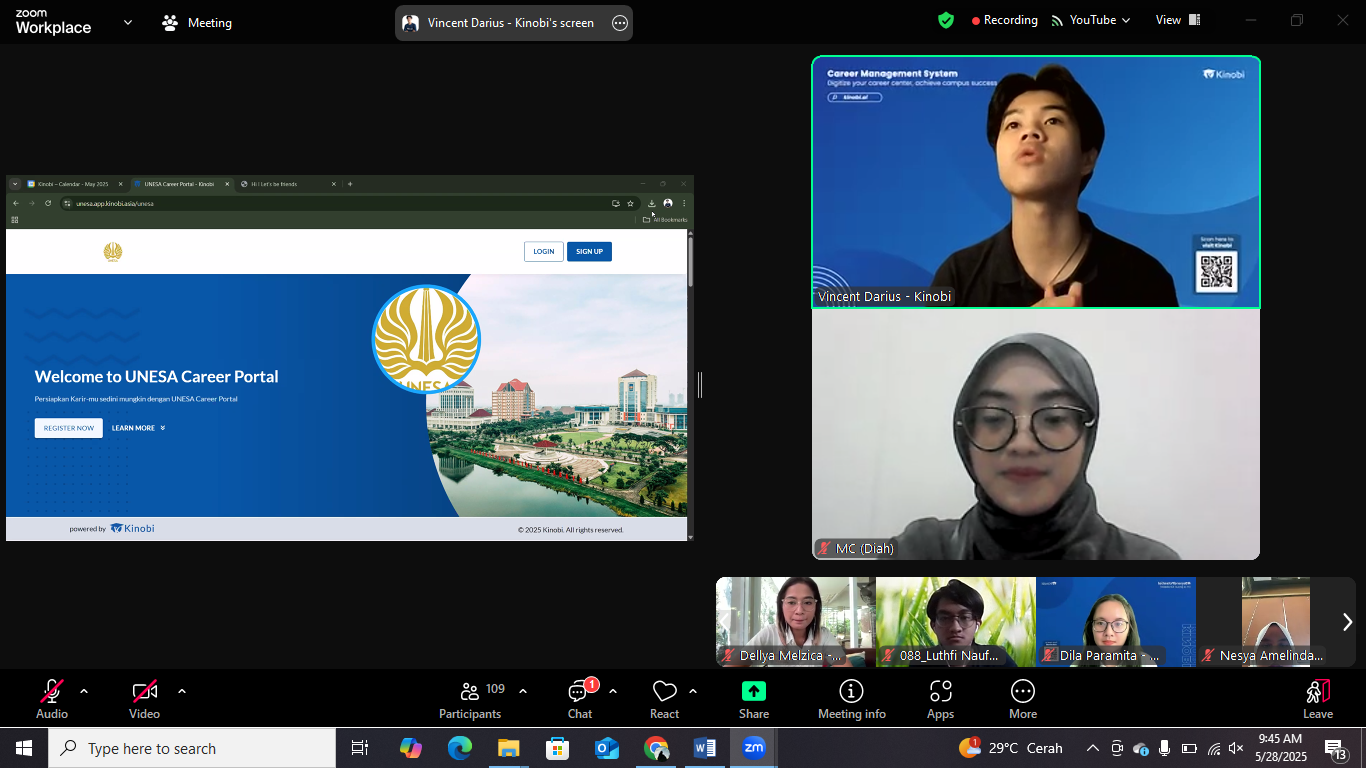Click the React heart icon
This screenshot has width=1366, height=768.
pyautogui.click(x=664, y=691)
